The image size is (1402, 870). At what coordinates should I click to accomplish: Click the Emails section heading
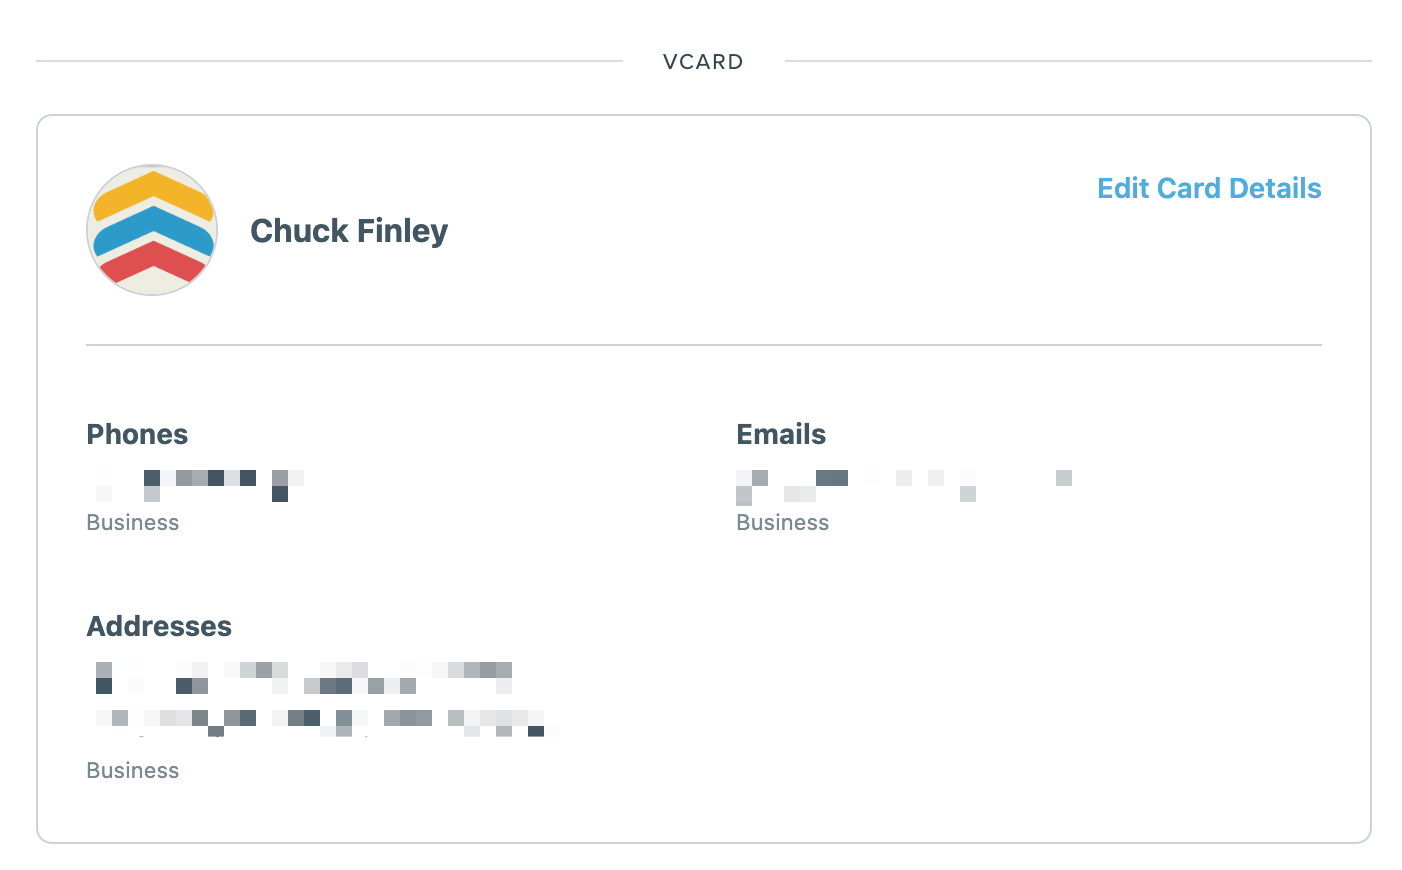(x=781, y=434)
